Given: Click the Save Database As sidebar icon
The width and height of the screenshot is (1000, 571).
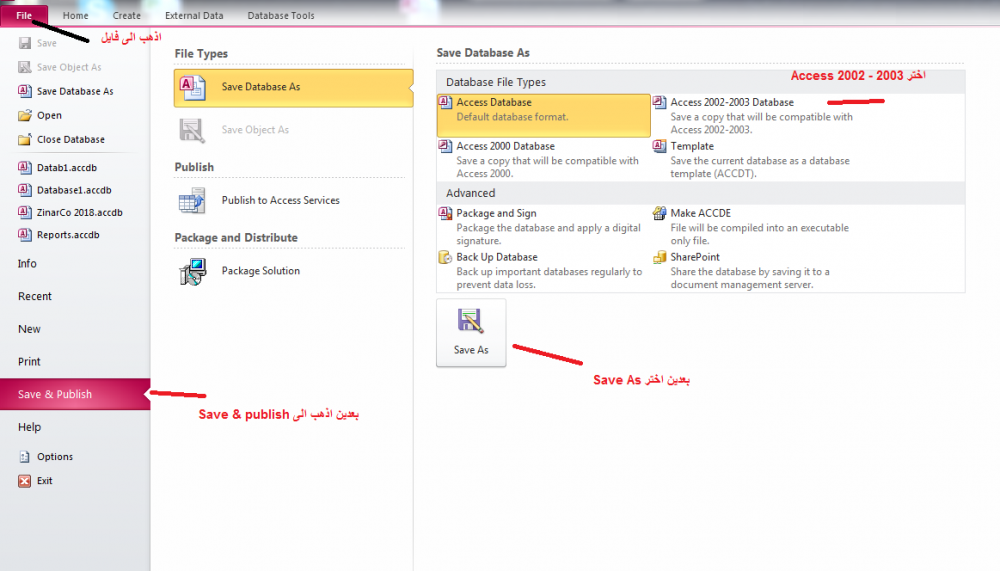Looking at the screenshot, I should pyautogui.click(x=25, y=91).
